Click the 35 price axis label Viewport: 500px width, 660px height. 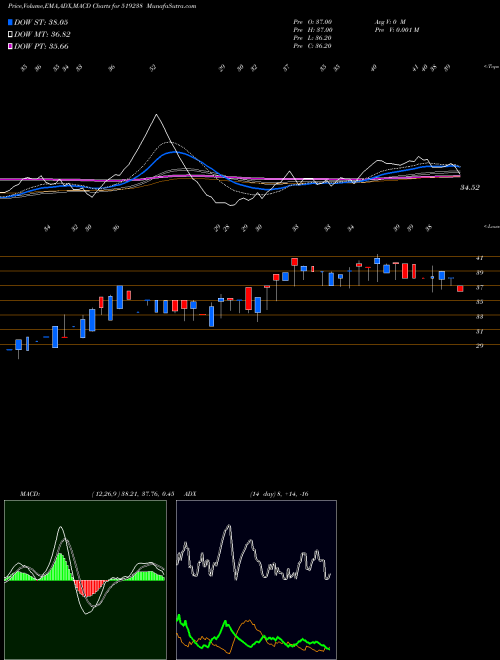479,302
